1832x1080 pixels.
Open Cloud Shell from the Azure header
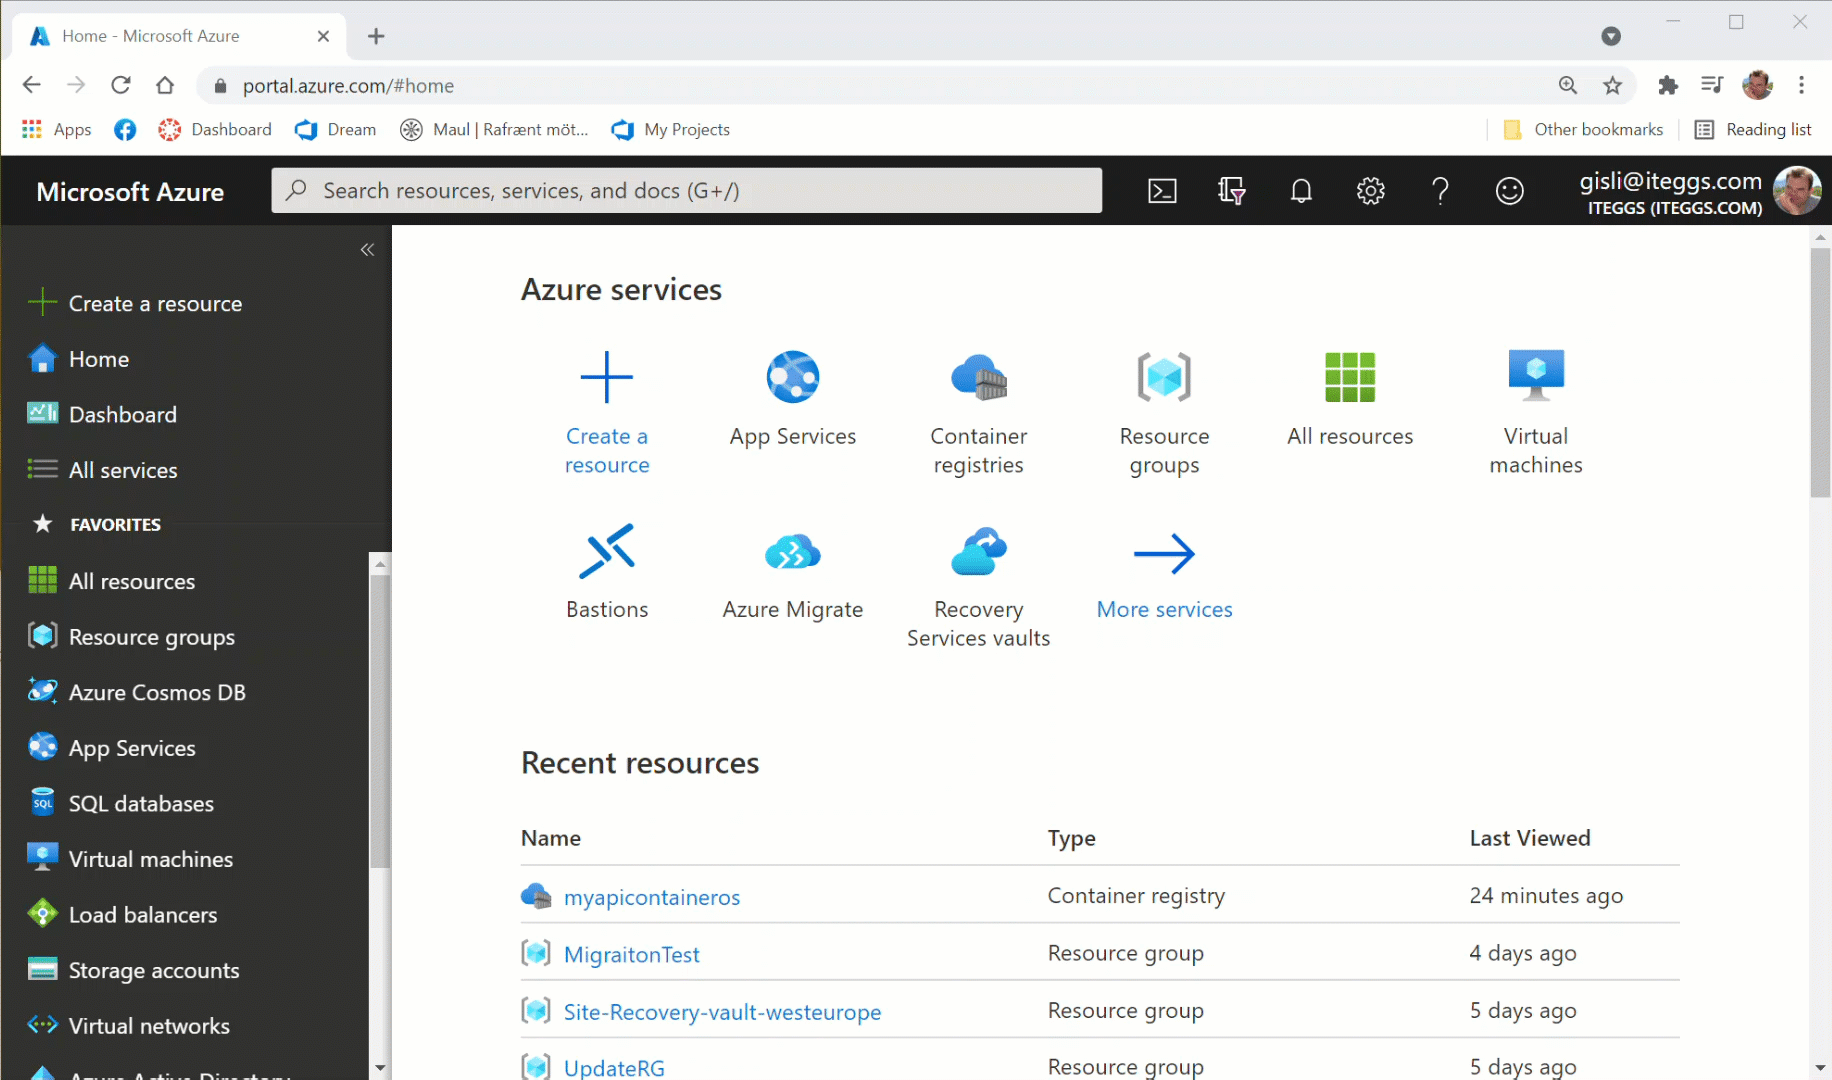pos(1162,191)
